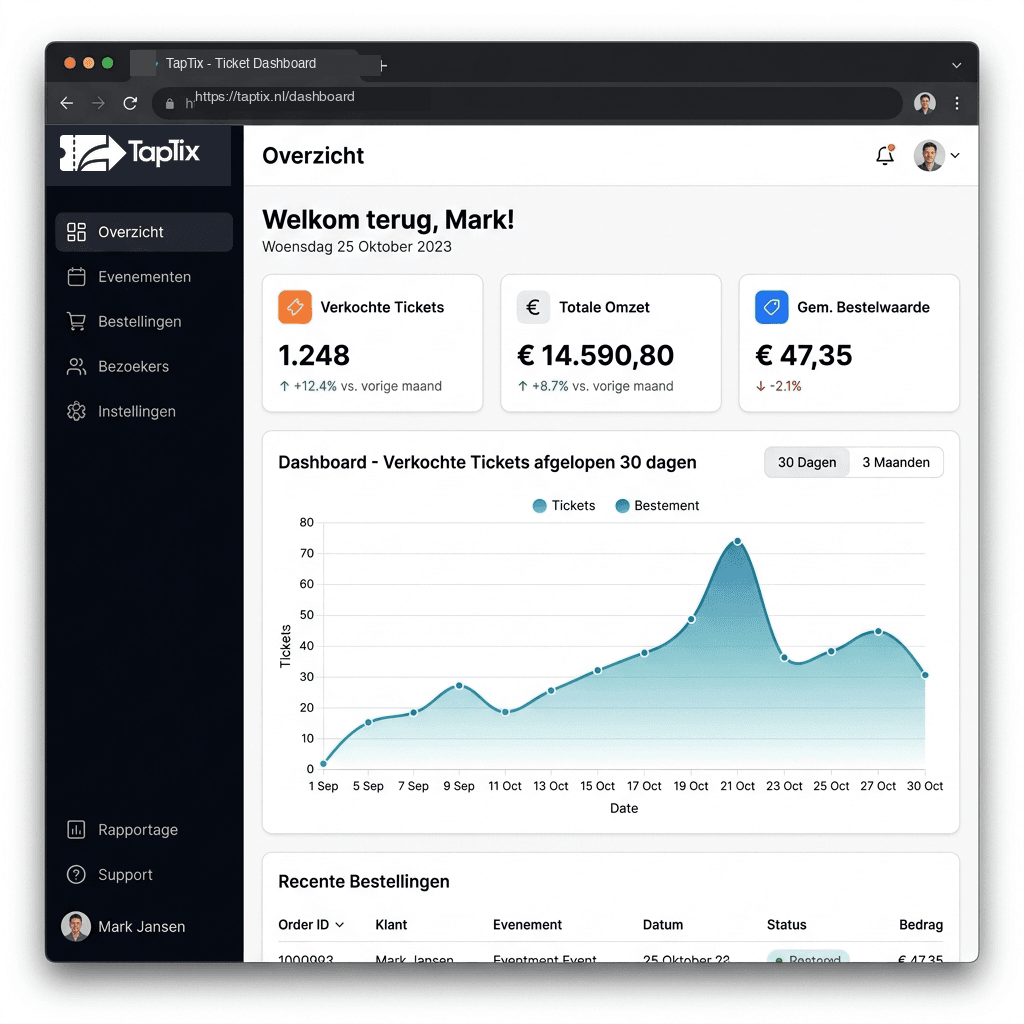1024x1024 pixels.
Task: Open the Evenementen sidebar item
Action: point(144,277)
